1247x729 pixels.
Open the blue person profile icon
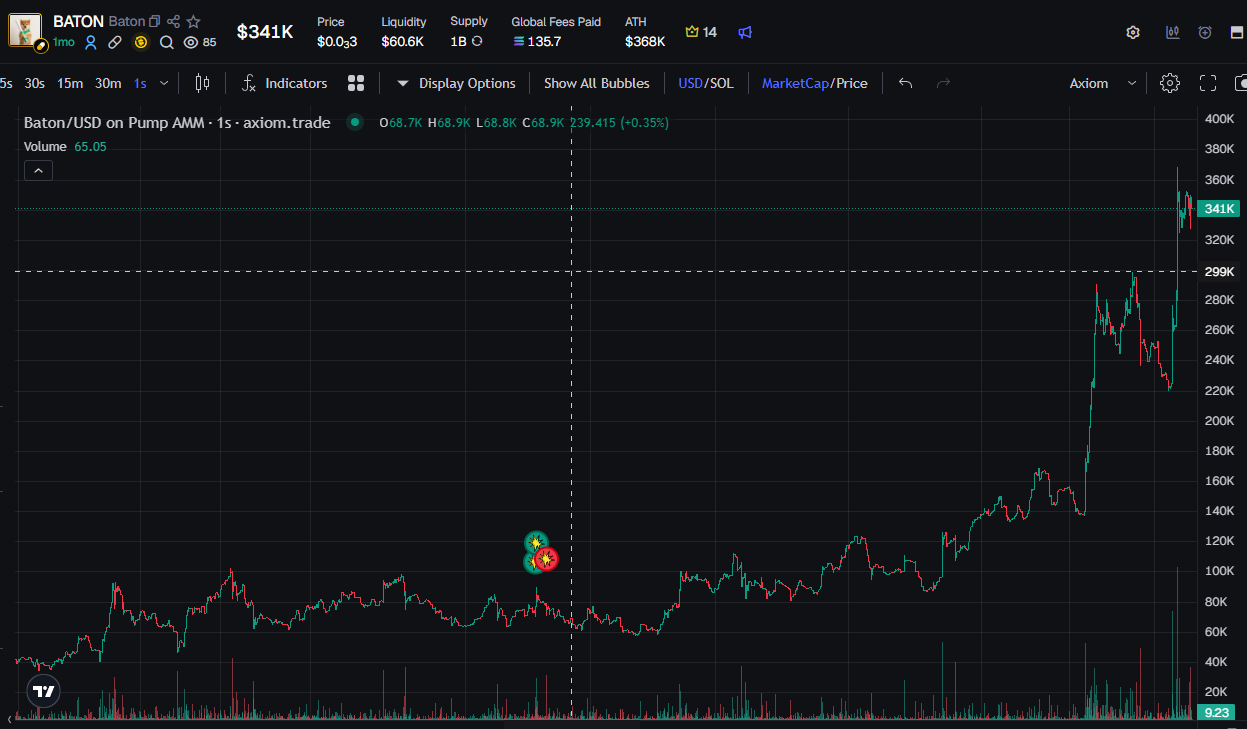91,42
